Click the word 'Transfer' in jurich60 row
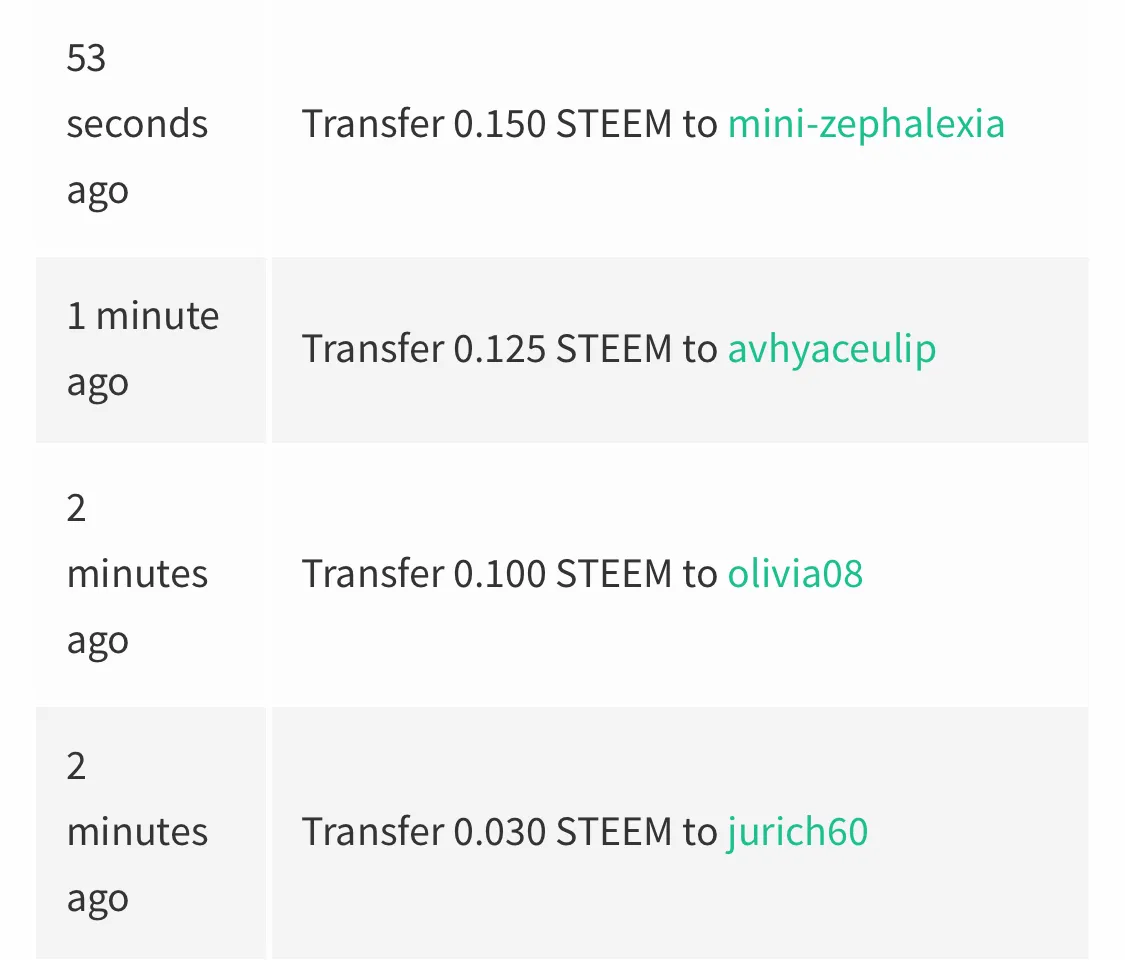Screen dimensions: 1125x960 coord(373,832)
